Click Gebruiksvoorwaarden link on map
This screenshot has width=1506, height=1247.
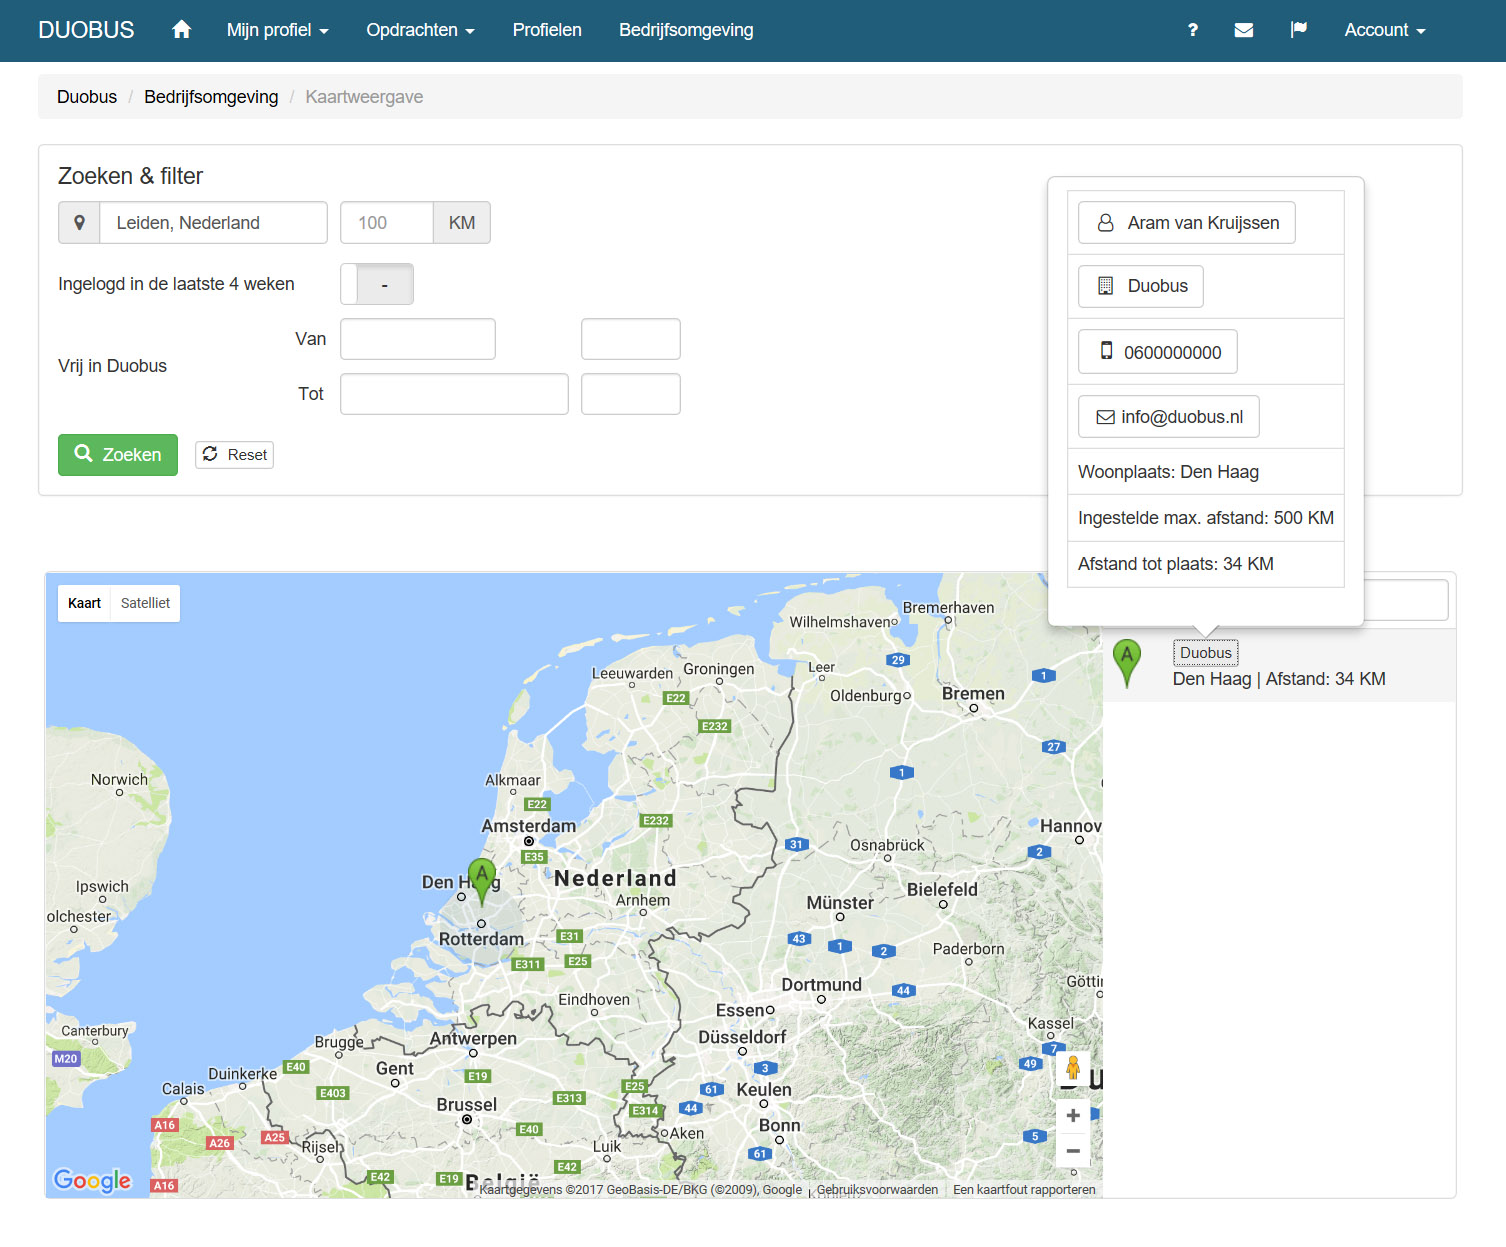coord(877,1189)
